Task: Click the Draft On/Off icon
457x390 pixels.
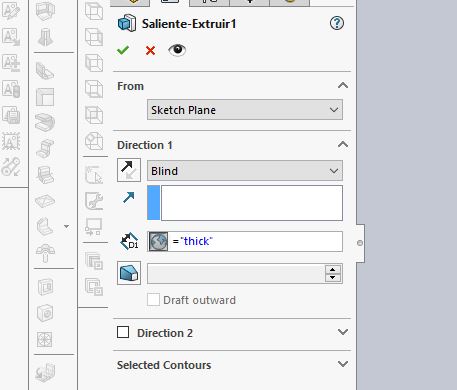Action: click(x=129, y=273)
